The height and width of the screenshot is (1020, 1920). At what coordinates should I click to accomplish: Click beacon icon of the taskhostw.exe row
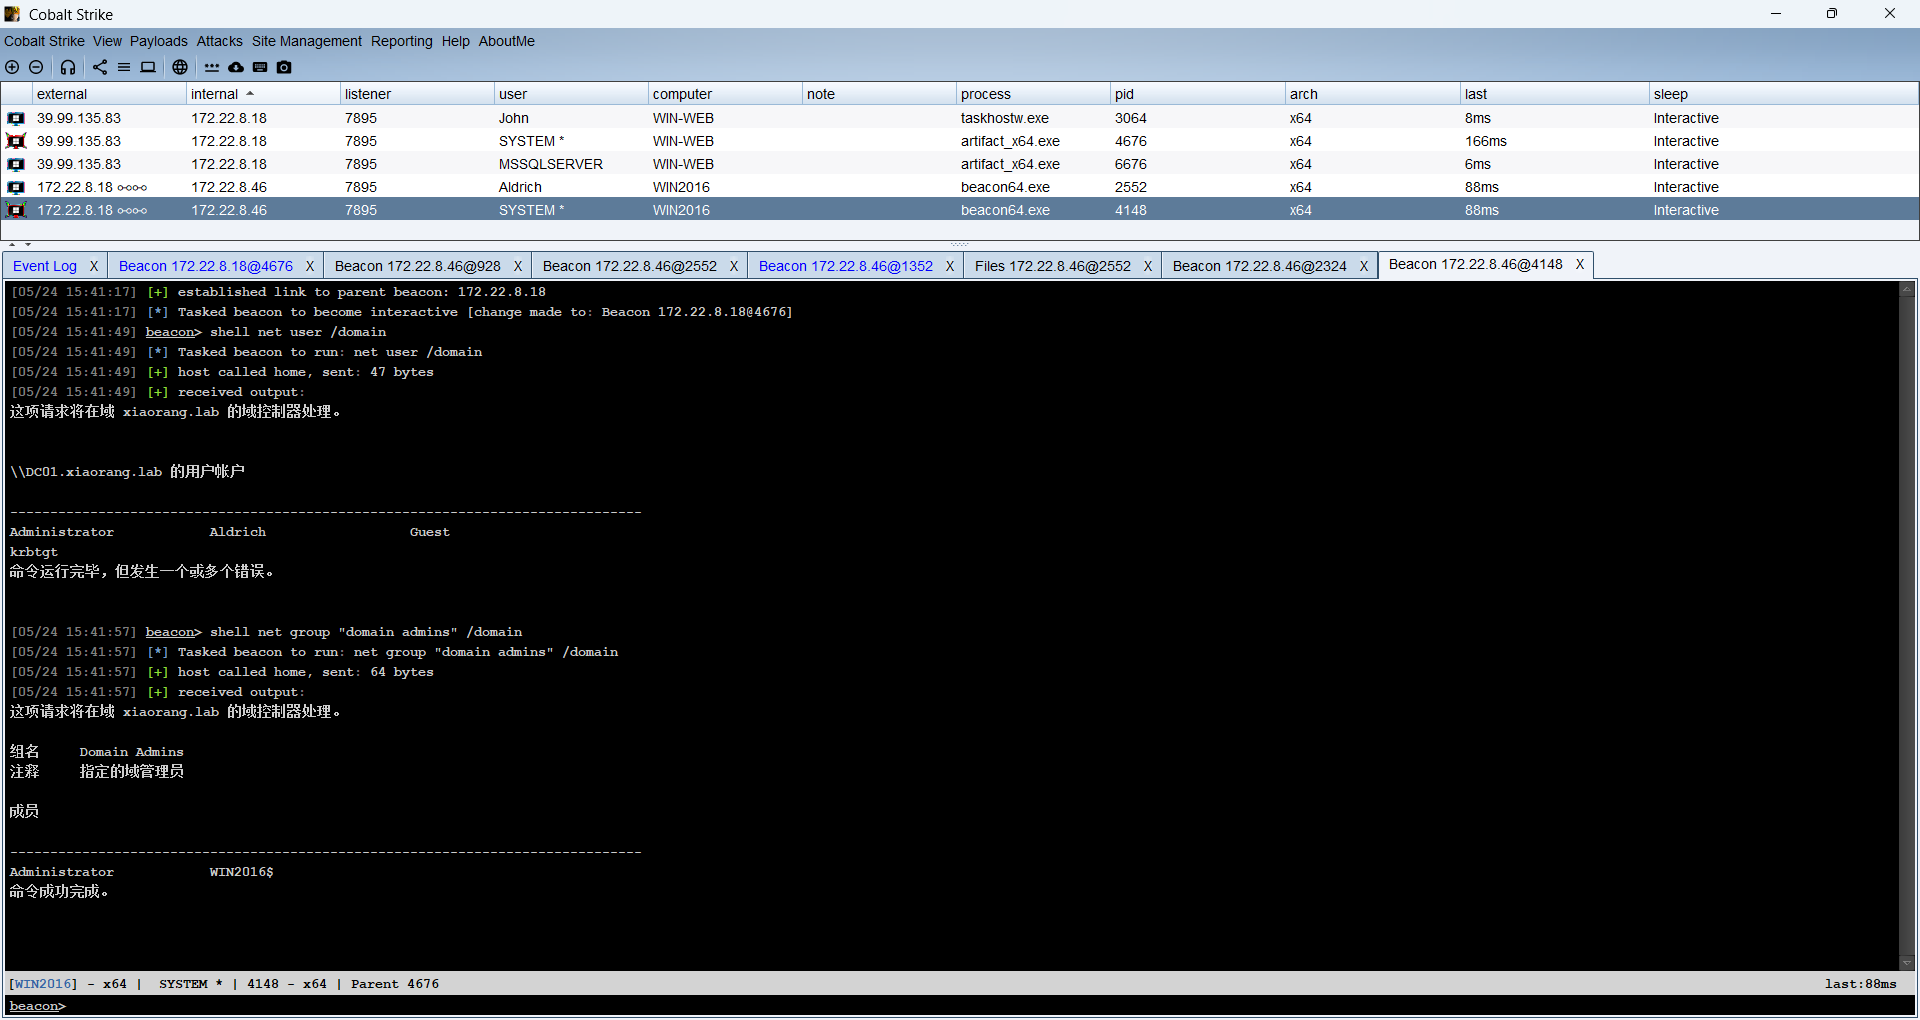[16, 118]
